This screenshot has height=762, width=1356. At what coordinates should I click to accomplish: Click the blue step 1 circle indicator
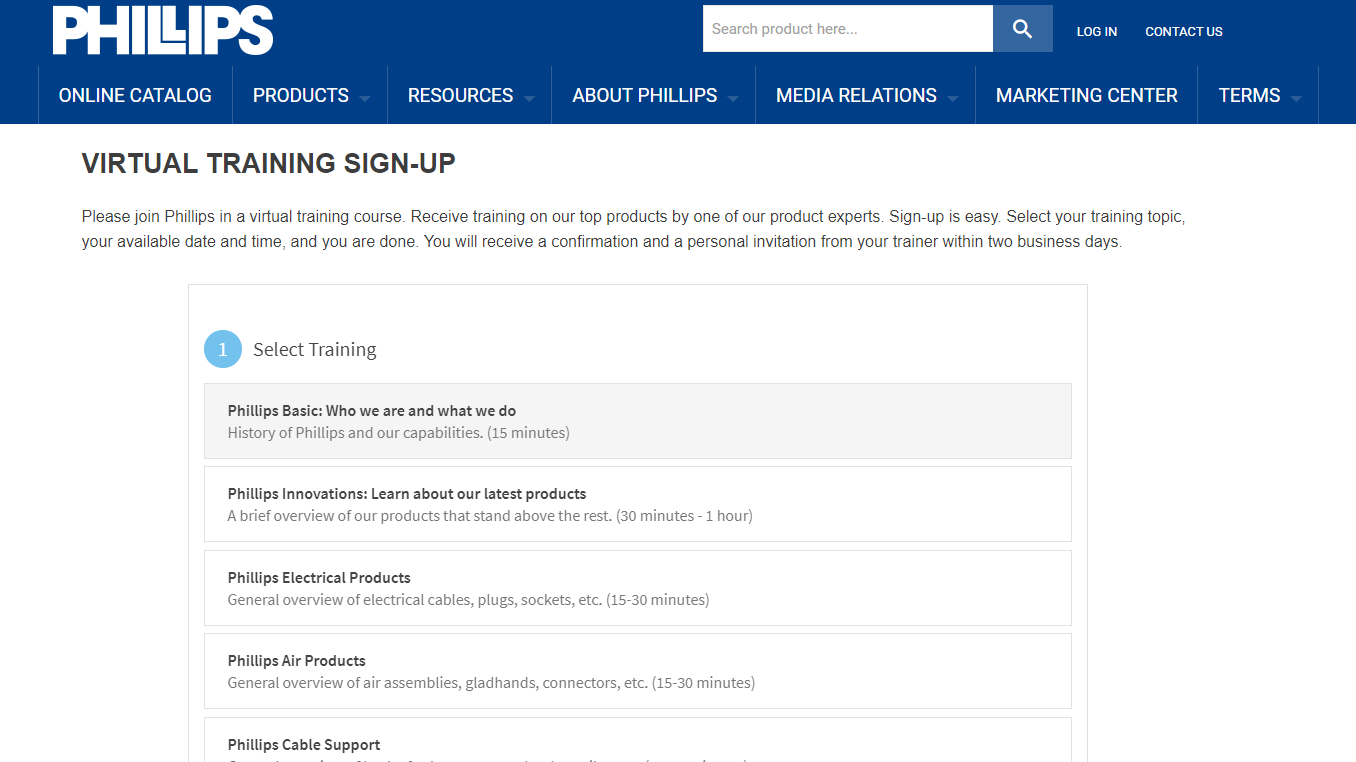pos(223,349)
